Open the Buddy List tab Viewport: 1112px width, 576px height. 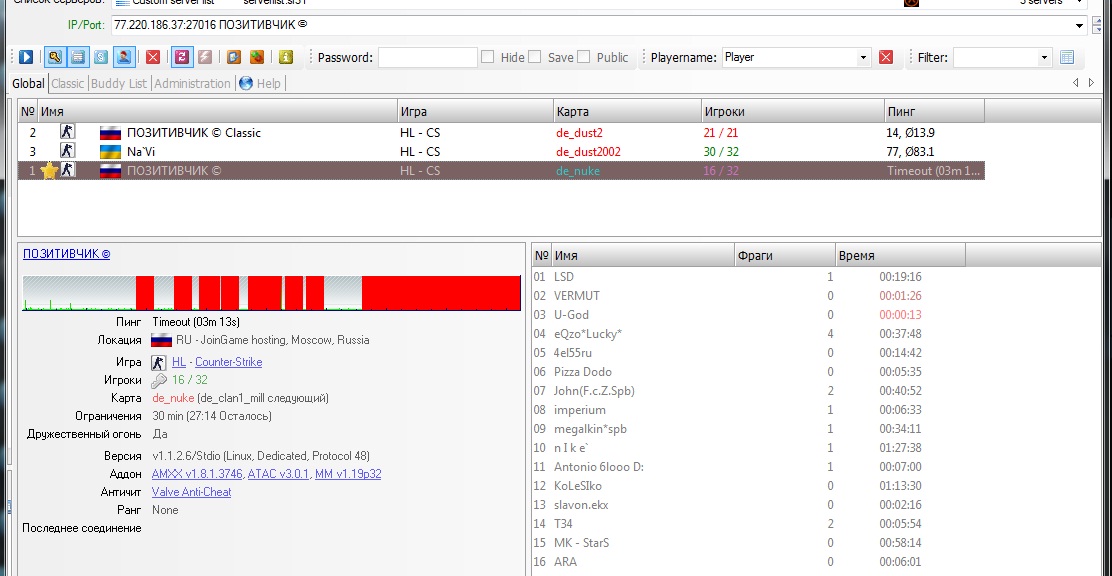click(119, 84)
